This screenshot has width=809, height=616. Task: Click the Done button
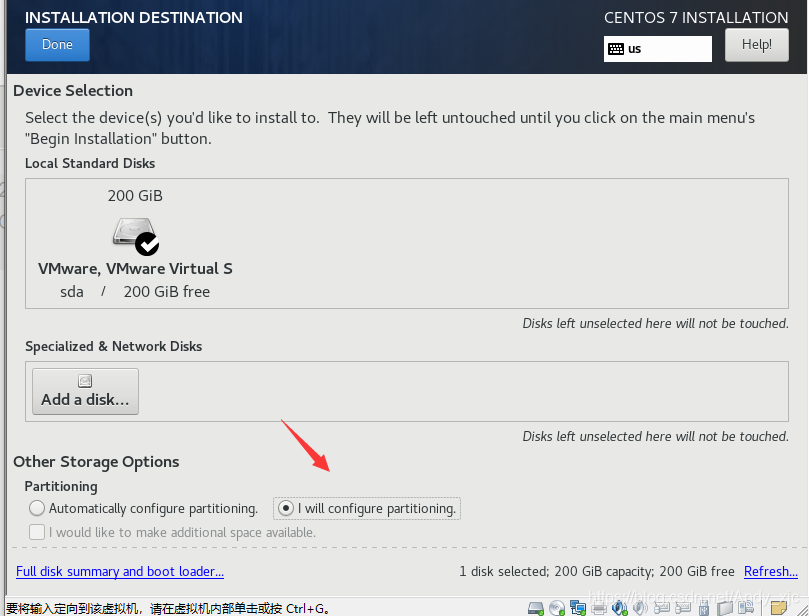coord(57,45)
